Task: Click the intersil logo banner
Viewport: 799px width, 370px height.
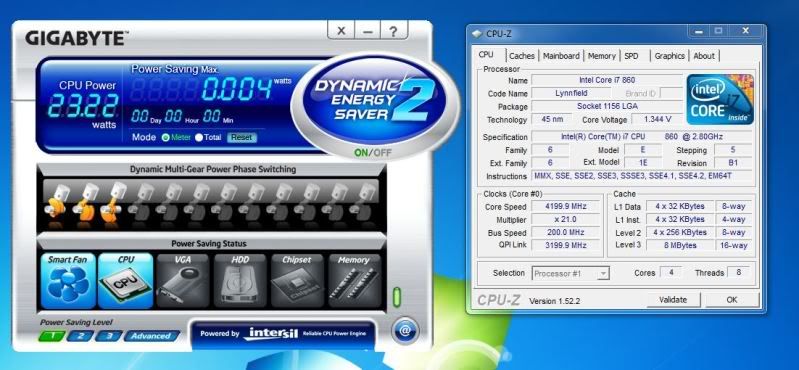Action: pos(283,334)
